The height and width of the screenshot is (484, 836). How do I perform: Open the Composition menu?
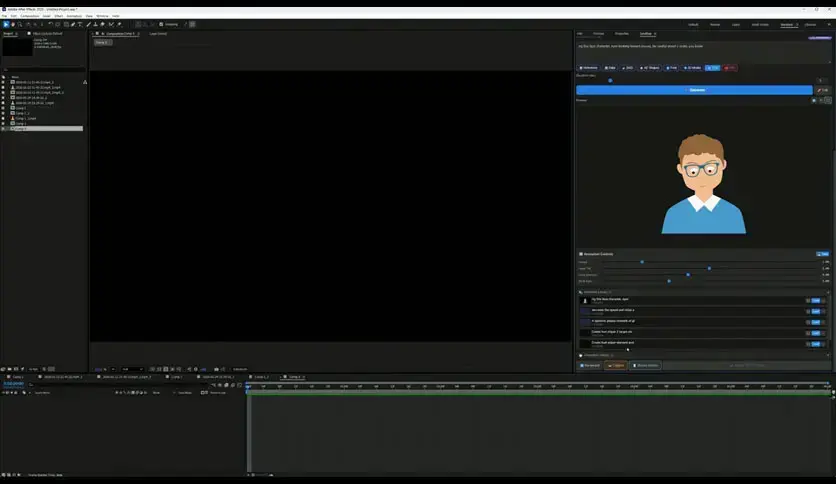tap(30, 16)
